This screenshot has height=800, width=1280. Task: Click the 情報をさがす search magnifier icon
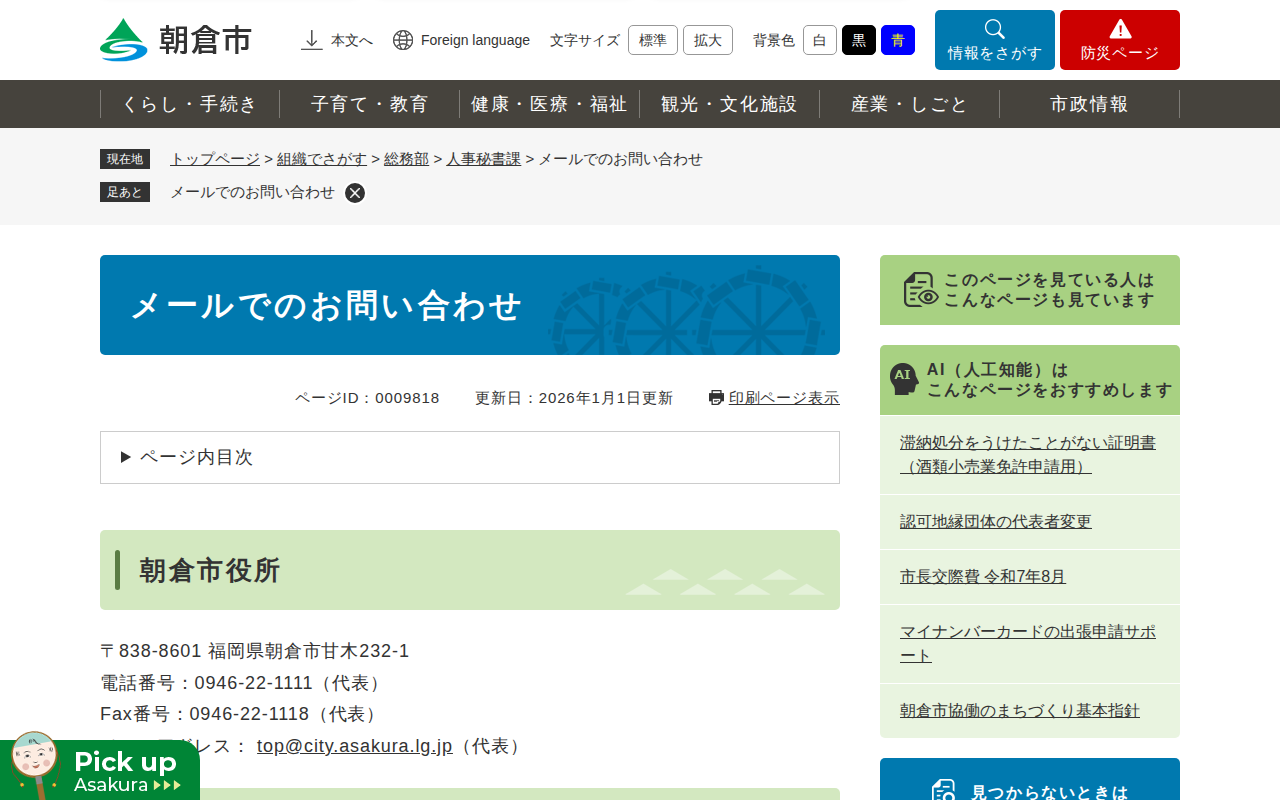tap(994, 31)
